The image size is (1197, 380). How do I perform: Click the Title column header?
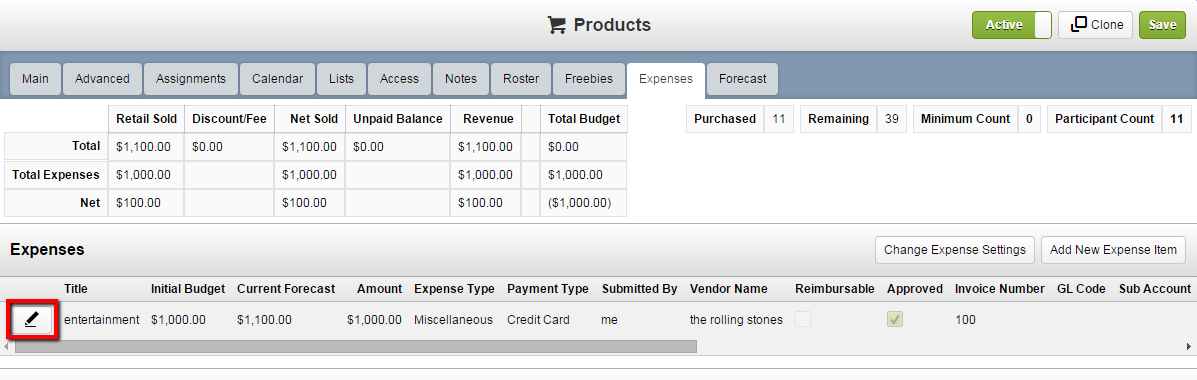tap(76, 288)
